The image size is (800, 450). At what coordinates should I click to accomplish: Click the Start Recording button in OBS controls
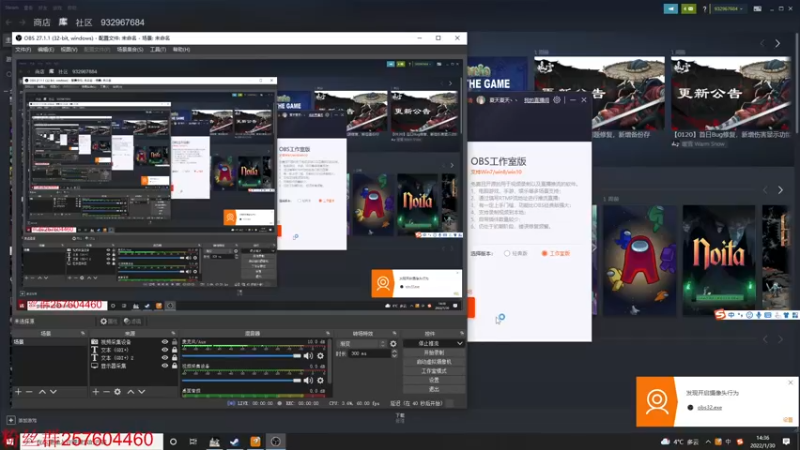coord(434,353)
